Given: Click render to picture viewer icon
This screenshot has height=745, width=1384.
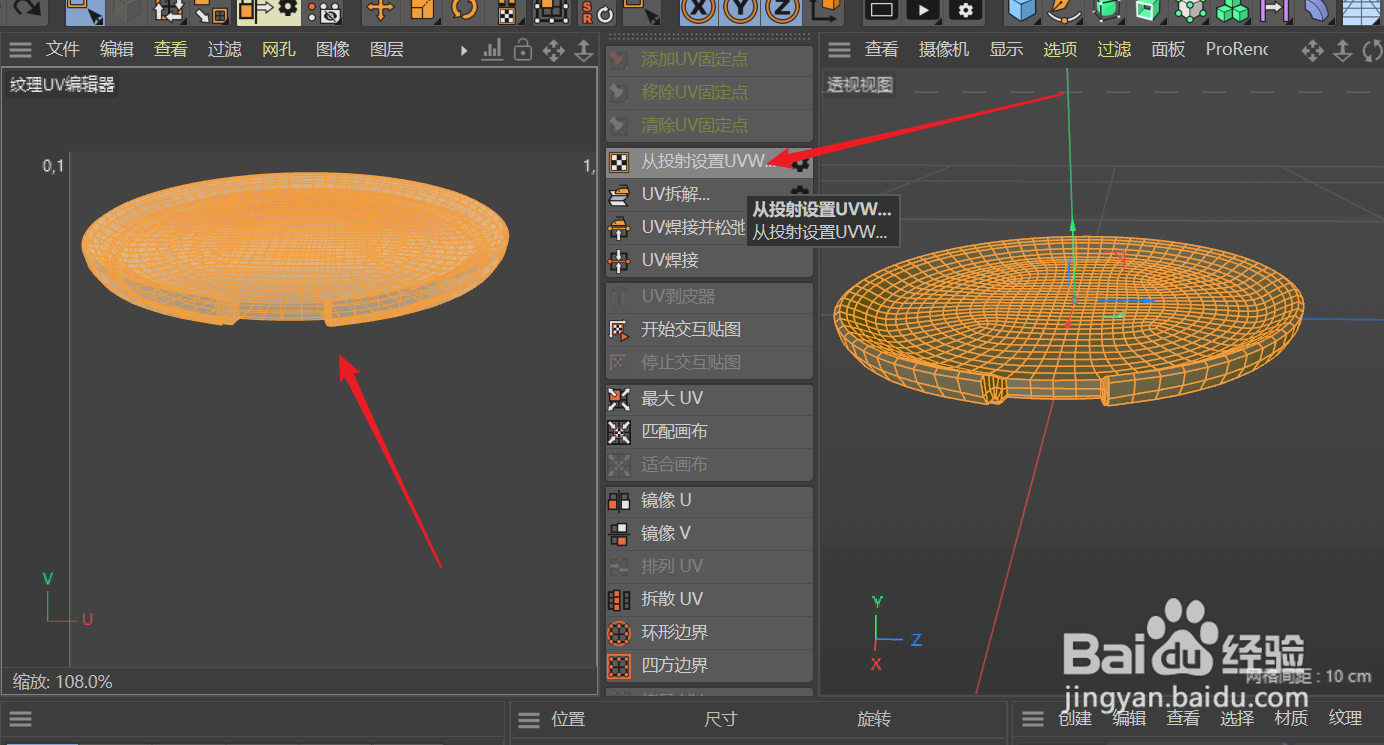Looking at the screenshot, I should click(924, 11).
